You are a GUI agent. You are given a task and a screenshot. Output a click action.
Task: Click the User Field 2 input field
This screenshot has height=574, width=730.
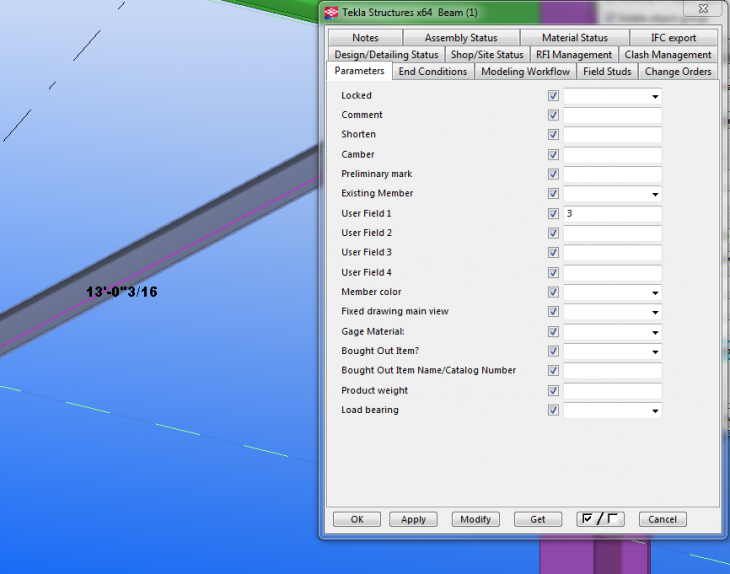tap(613, 234)
